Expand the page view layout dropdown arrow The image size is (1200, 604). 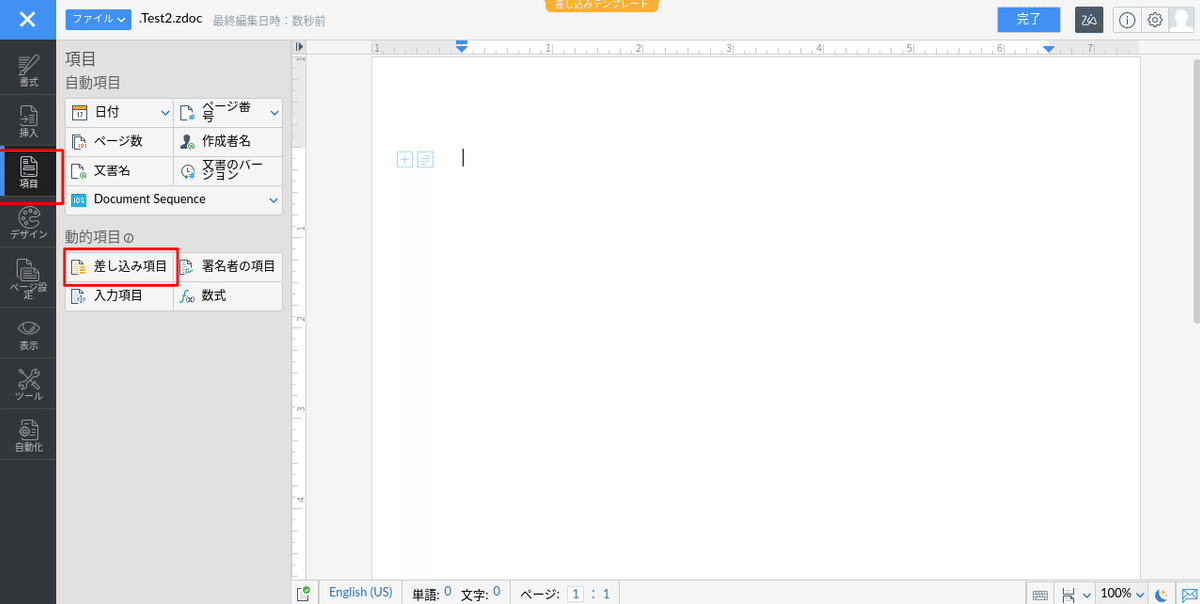click(x=1087, y=595)
